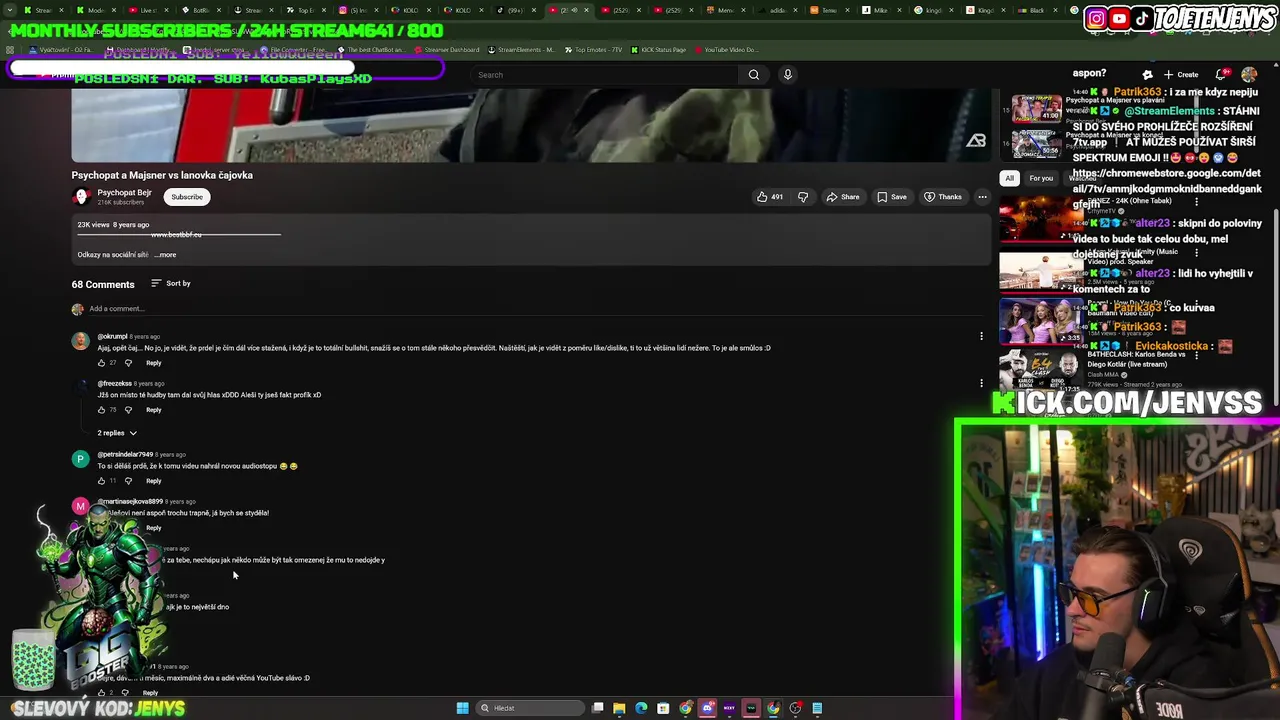This screenshot has height=720, width=1280.
Task: Like the video with 491 likes
Action: [x=769, y=197]
